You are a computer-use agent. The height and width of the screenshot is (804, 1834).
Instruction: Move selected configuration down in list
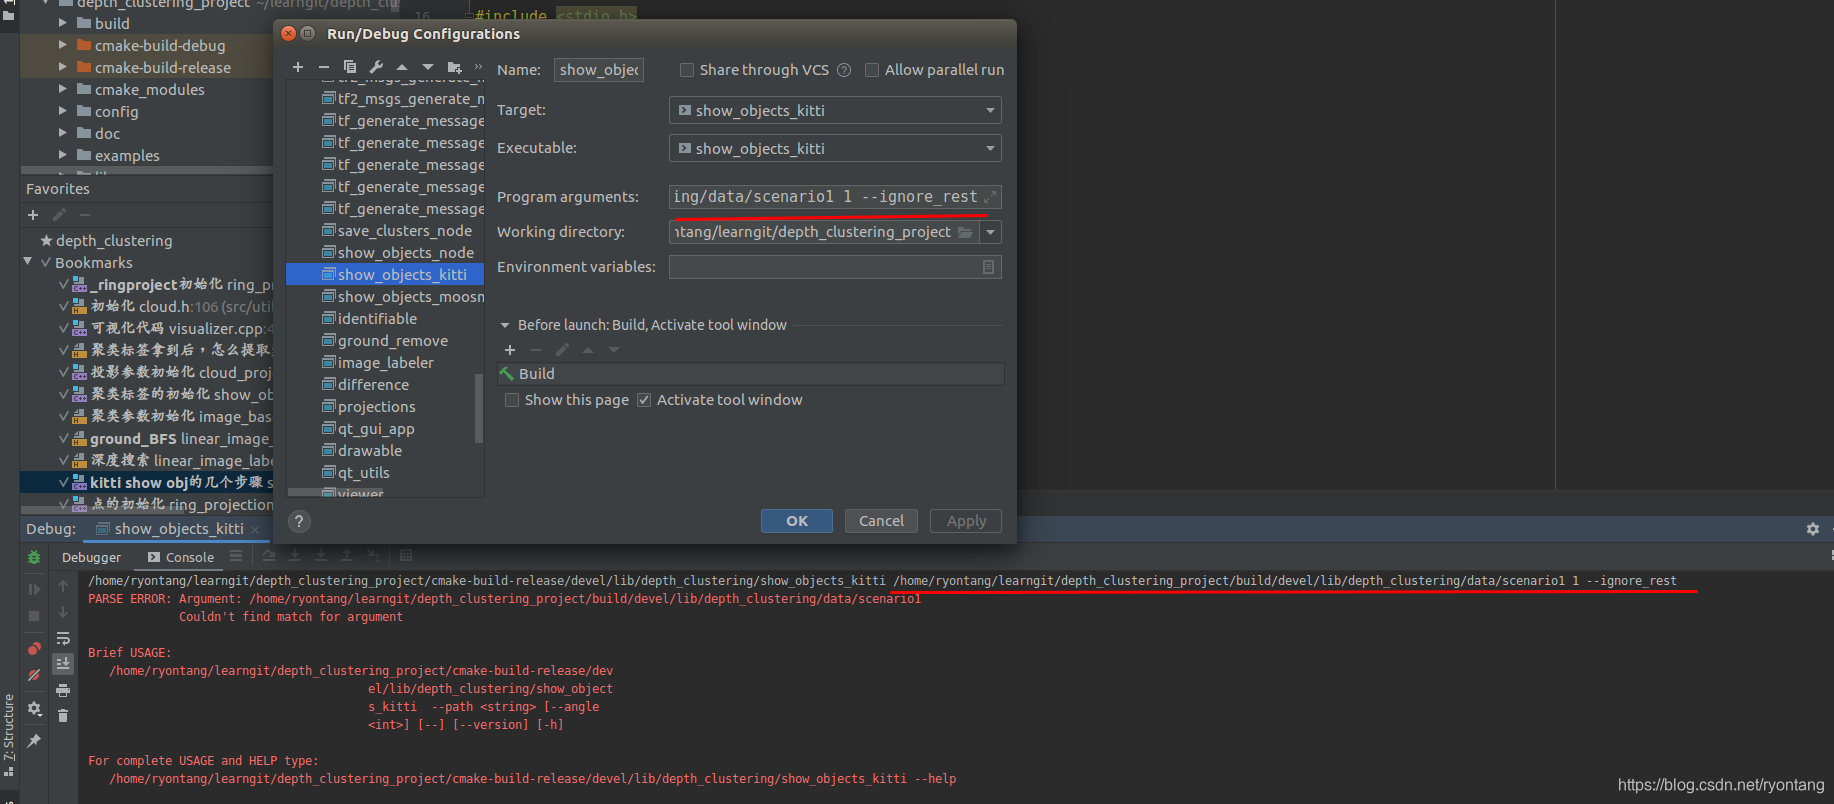[428, 67]
